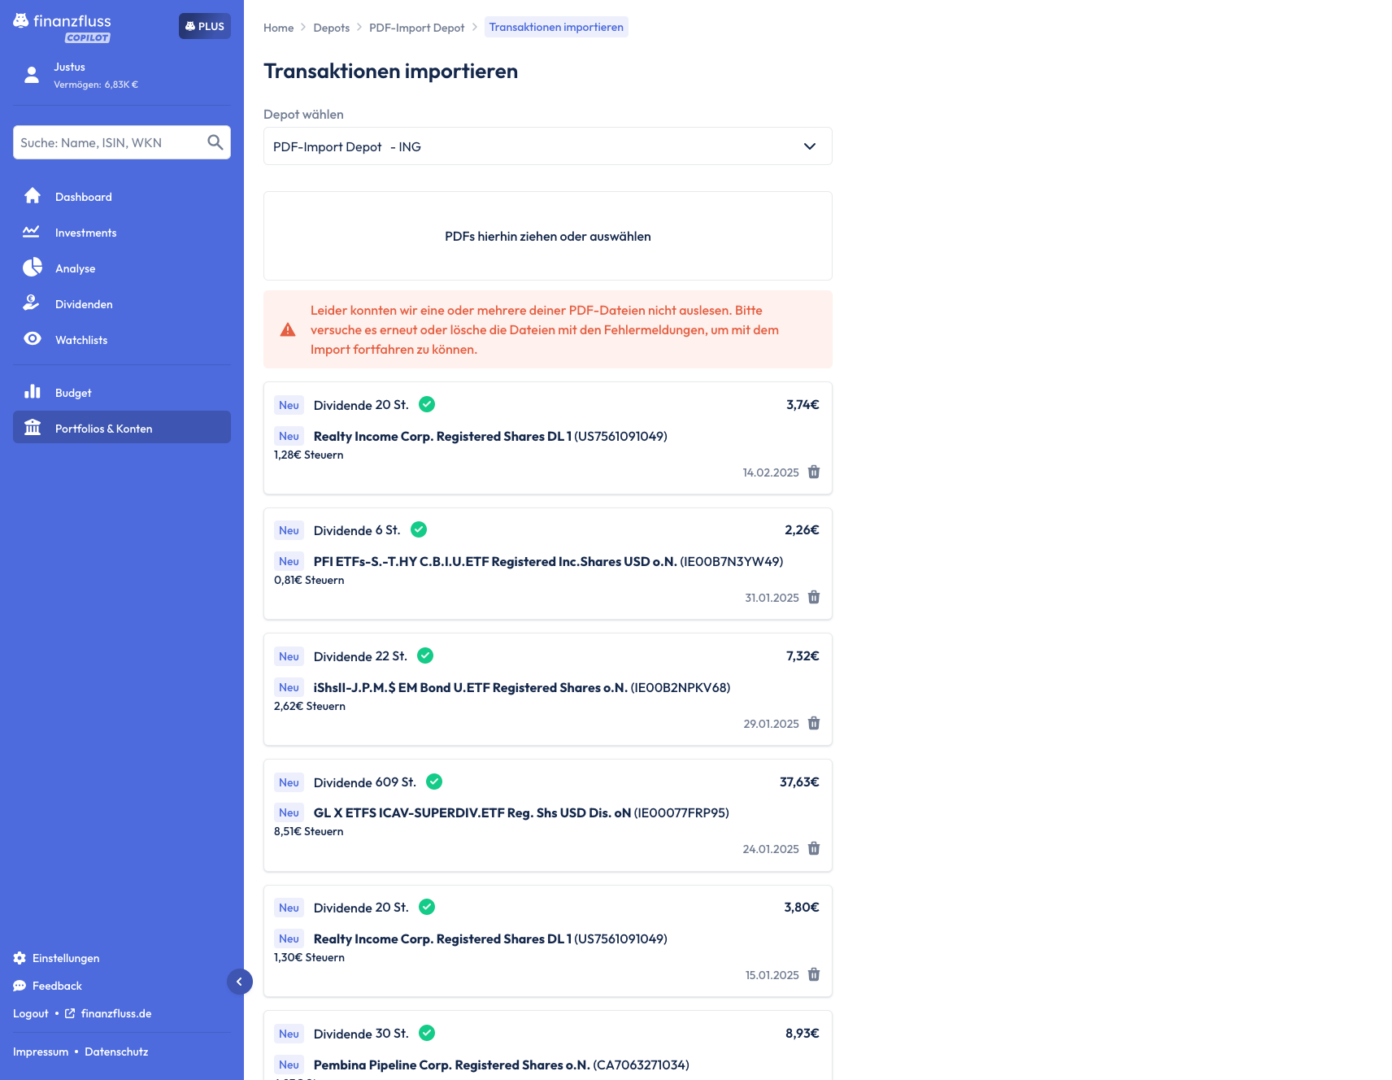Viewport: 1392px width, 1080px height.
Task: Click the Justus user avatar icon
Action: click(x=32, y=75)
